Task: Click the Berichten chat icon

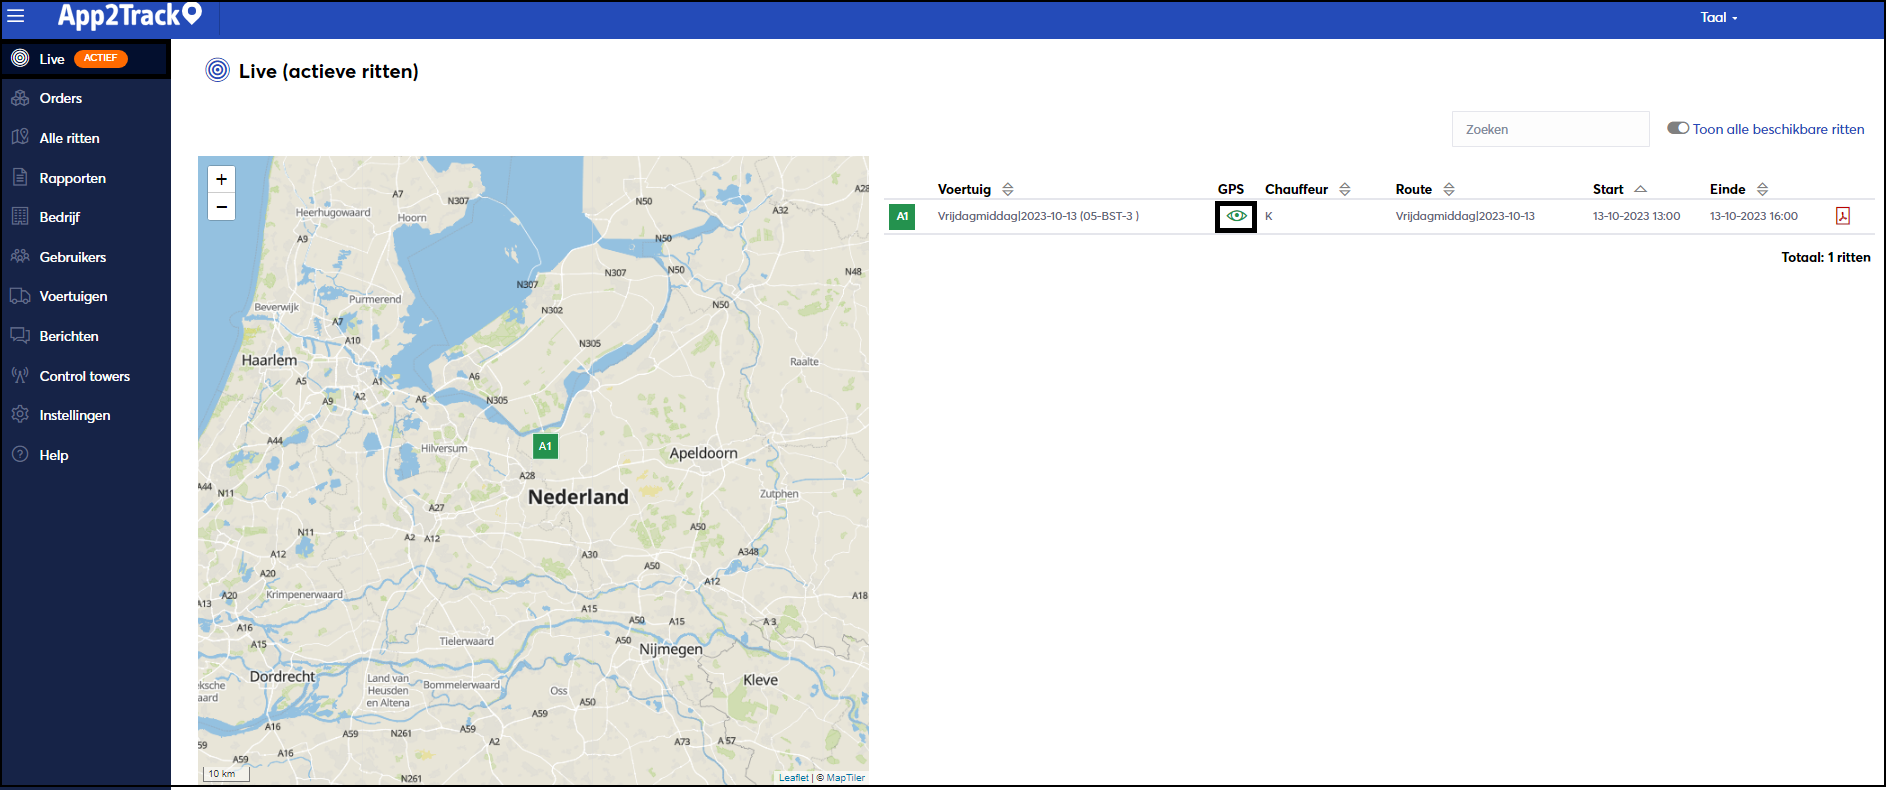Action: [x=20, y=335]
